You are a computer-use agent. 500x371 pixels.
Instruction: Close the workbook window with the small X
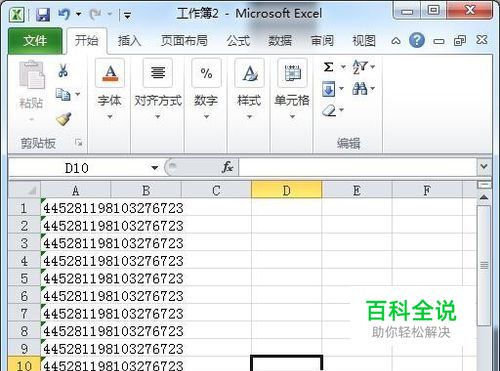482,40
